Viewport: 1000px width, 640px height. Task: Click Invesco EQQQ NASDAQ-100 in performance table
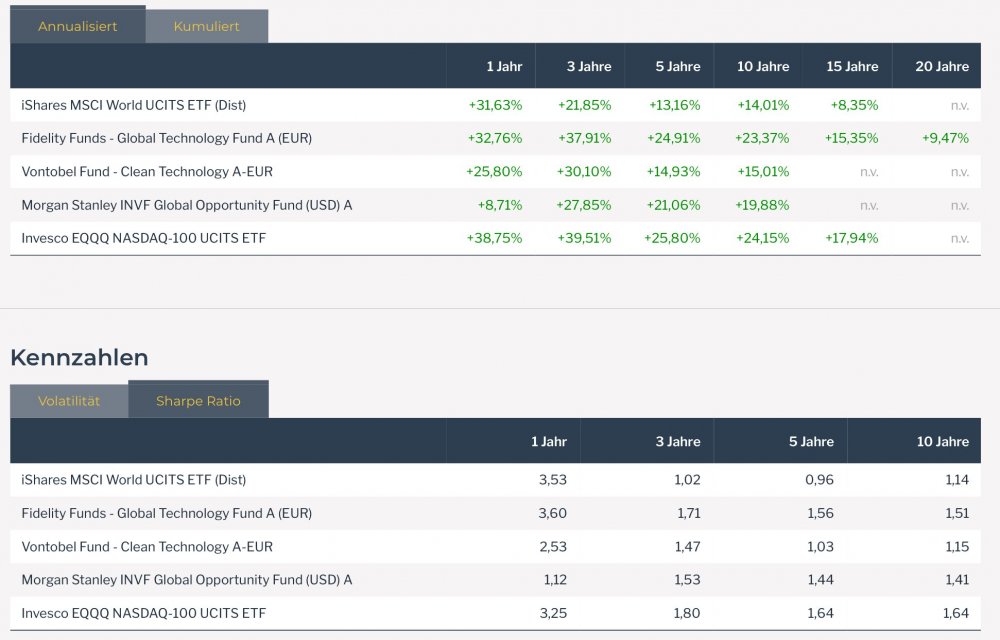pos(143,238)
